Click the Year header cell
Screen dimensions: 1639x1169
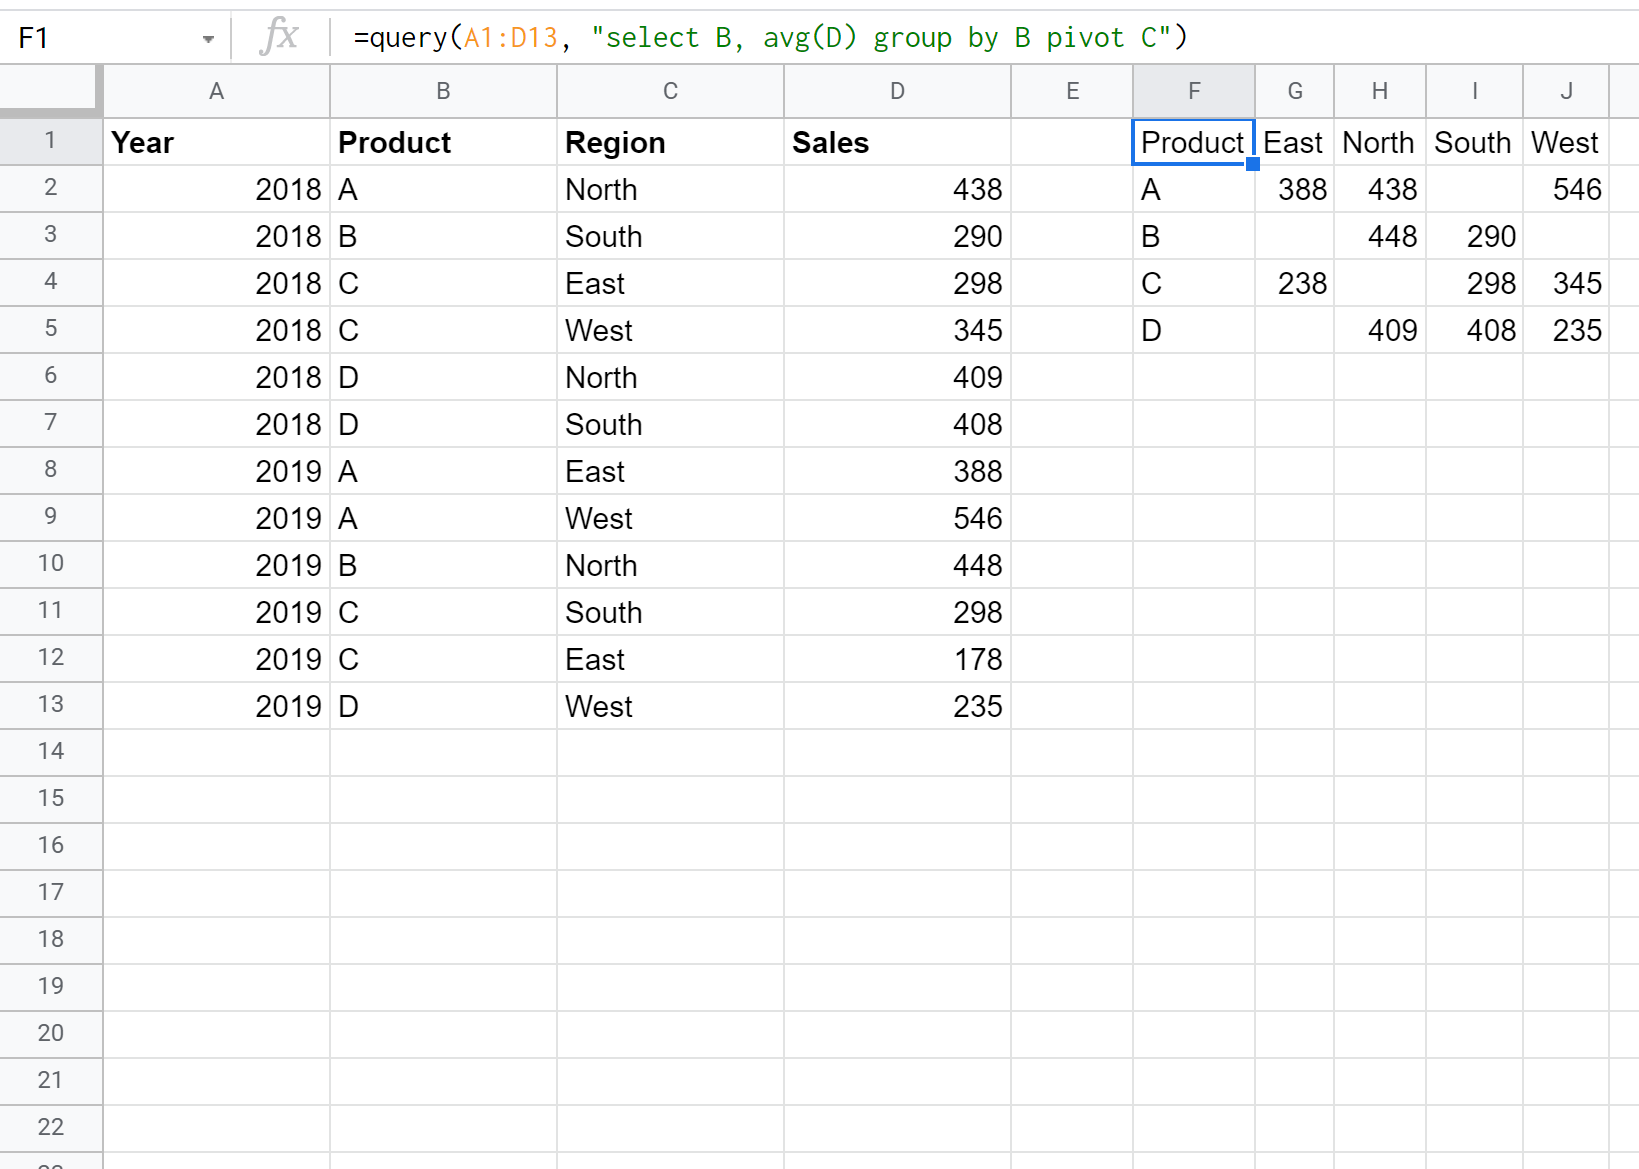[x=216, y=142]
